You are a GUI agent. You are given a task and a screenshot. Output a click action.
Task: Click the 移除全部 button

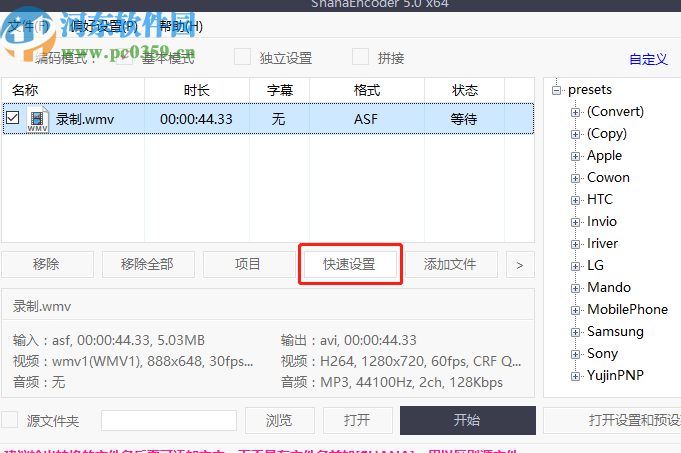[x=148, y=264]
